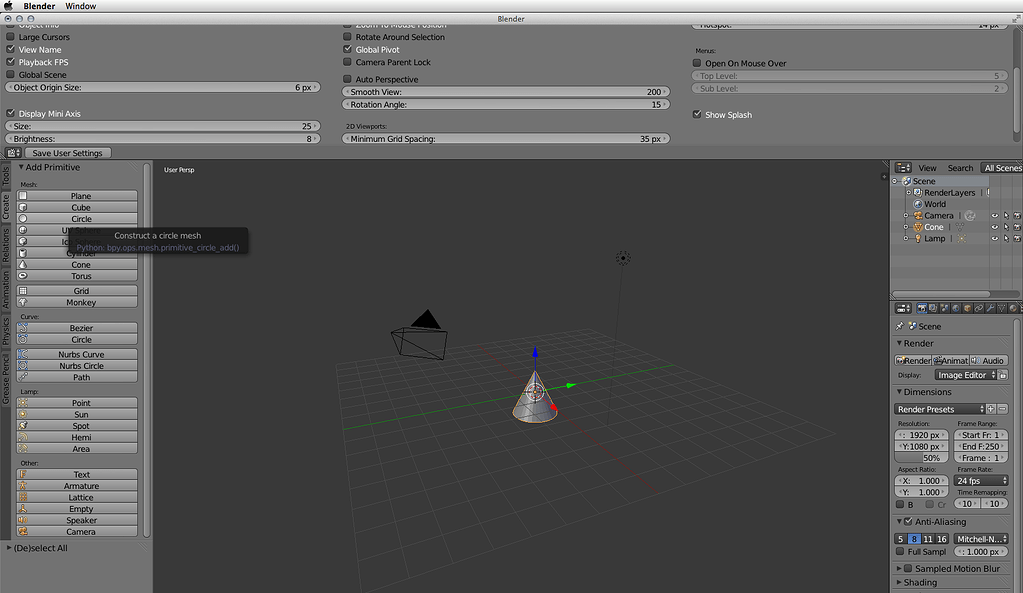This screenshot has height=593, width=1023.
Task: Remove render preset with minus icon
Action: 1003,409
